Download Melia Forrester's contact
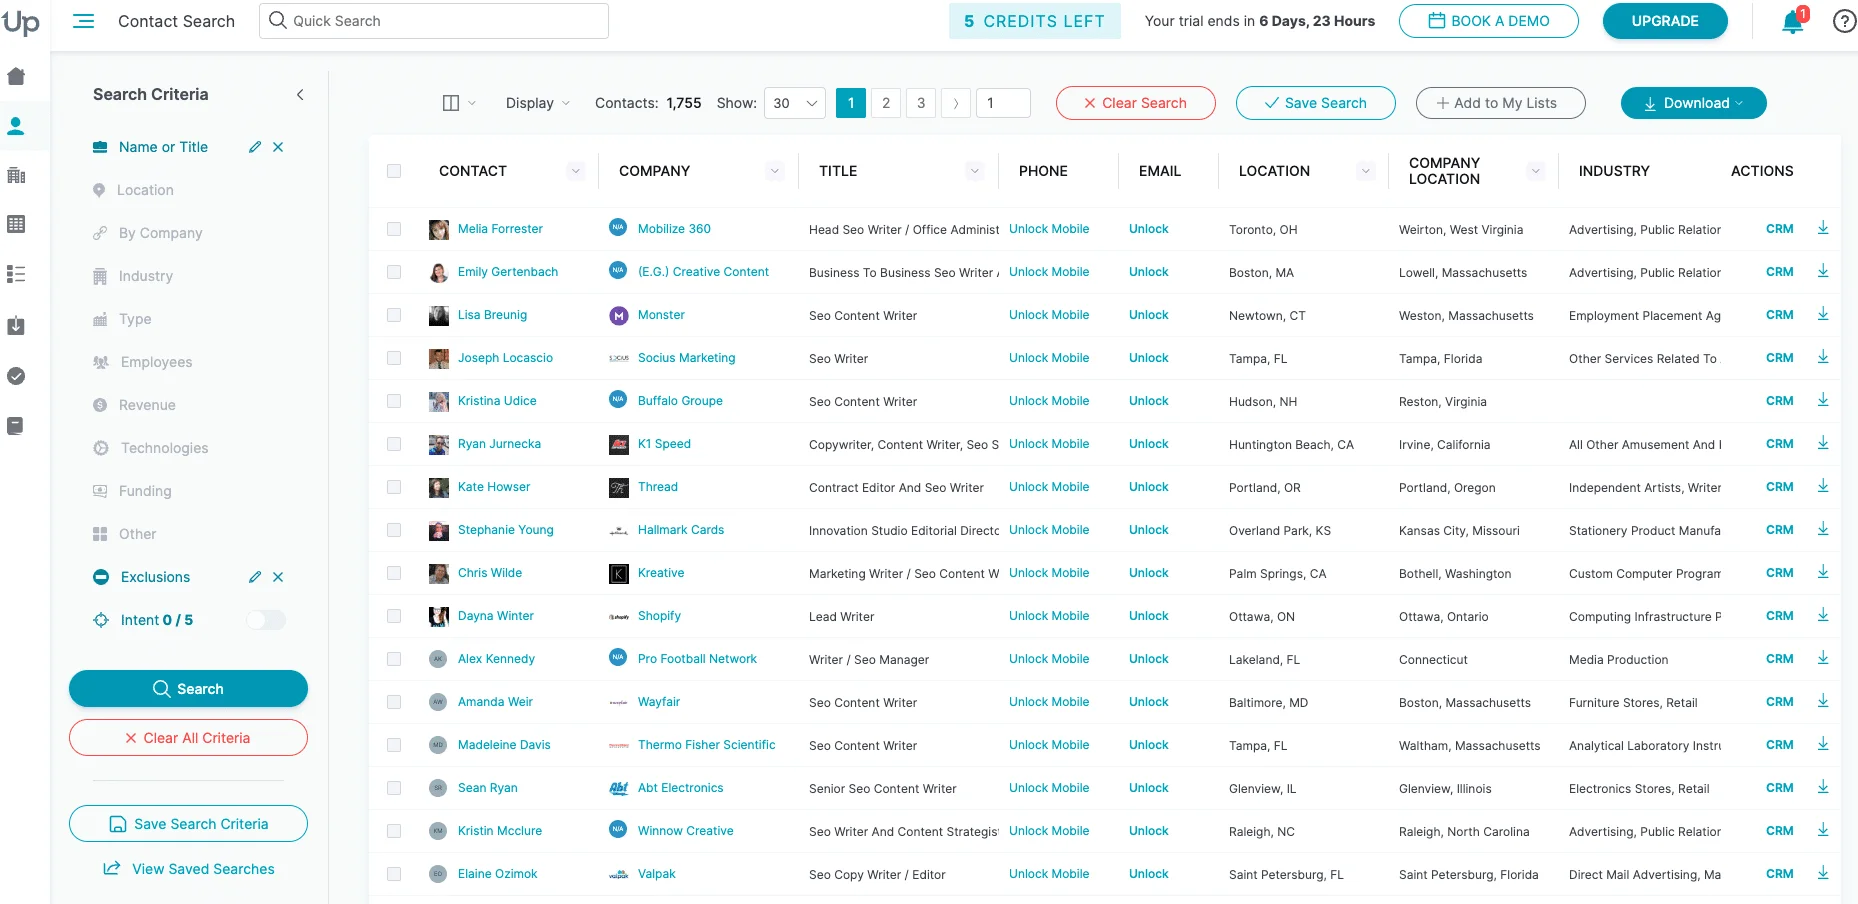1858x904 pixels. (1823, 228)
